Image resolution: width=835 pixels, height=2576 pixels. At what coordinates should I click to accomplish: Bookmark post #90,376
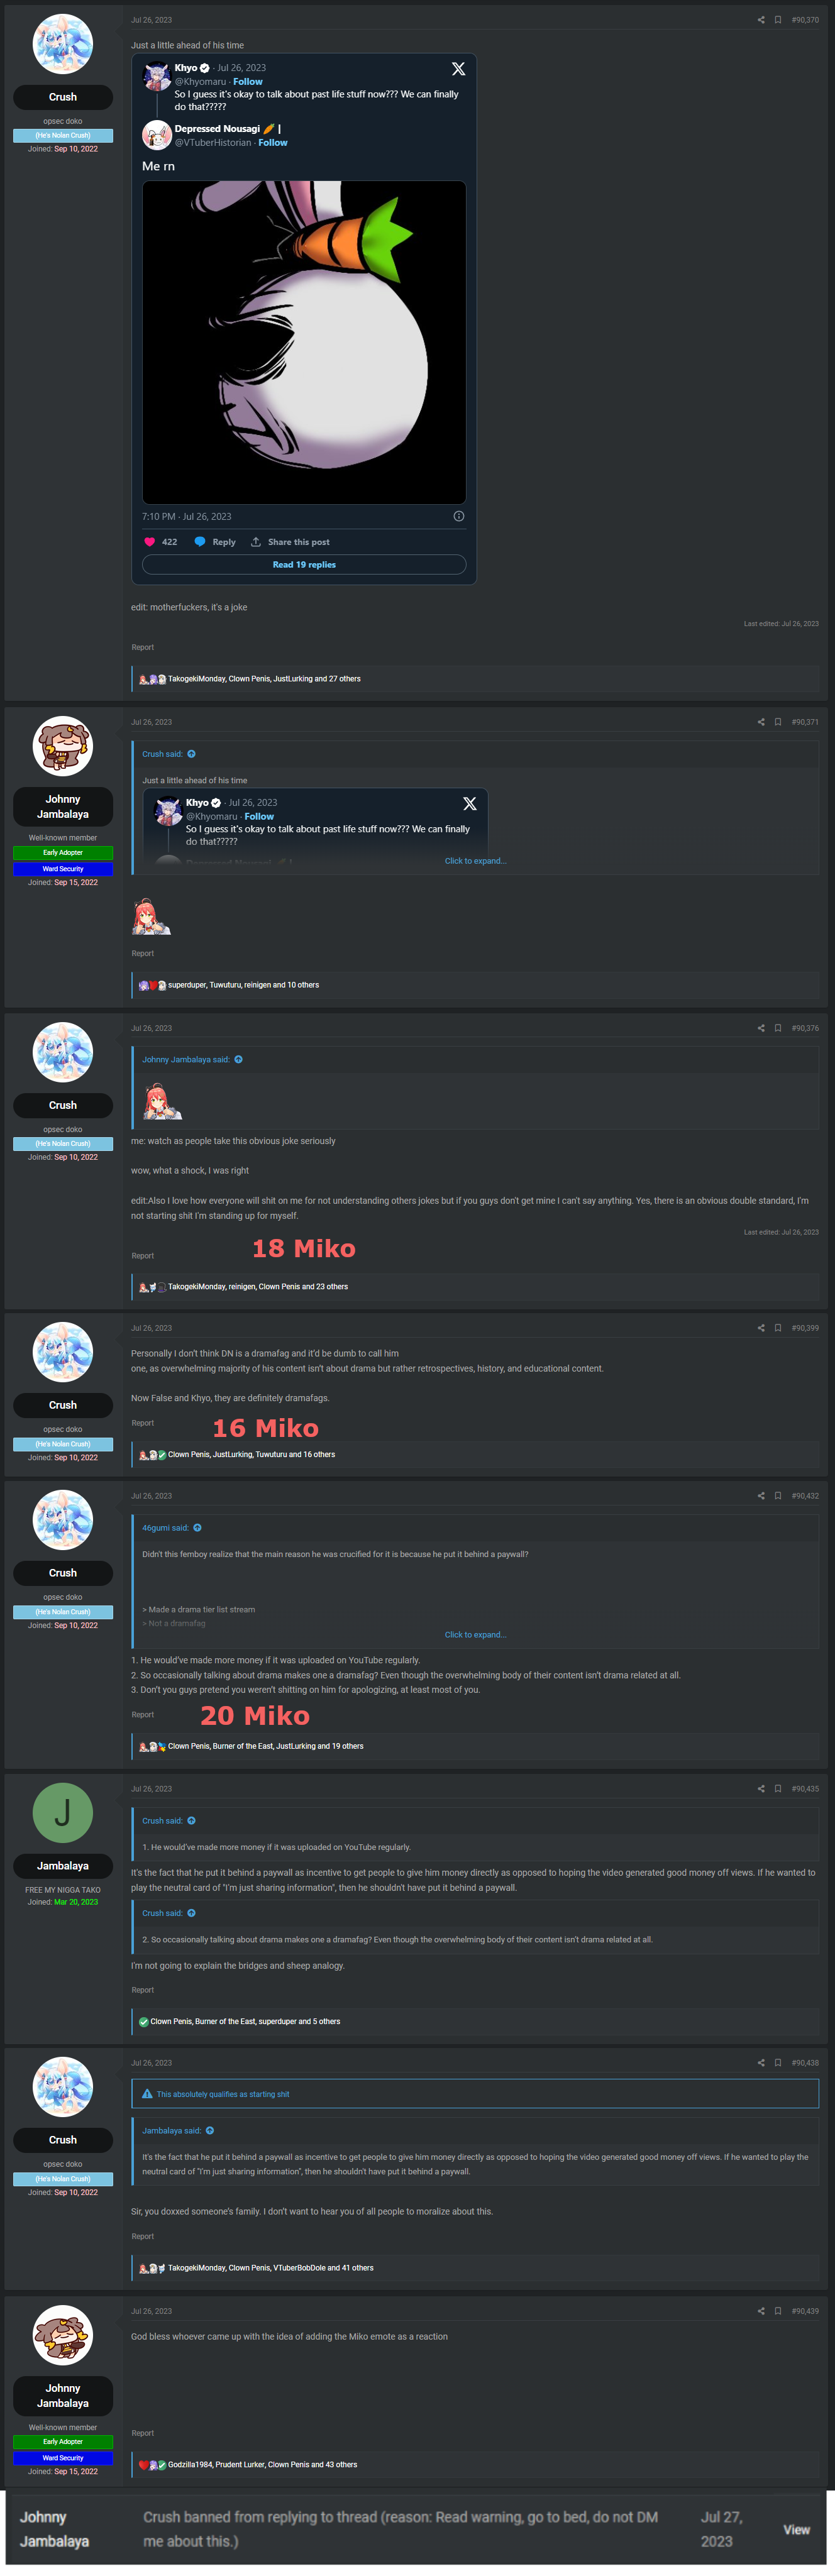click(778, 1028)
